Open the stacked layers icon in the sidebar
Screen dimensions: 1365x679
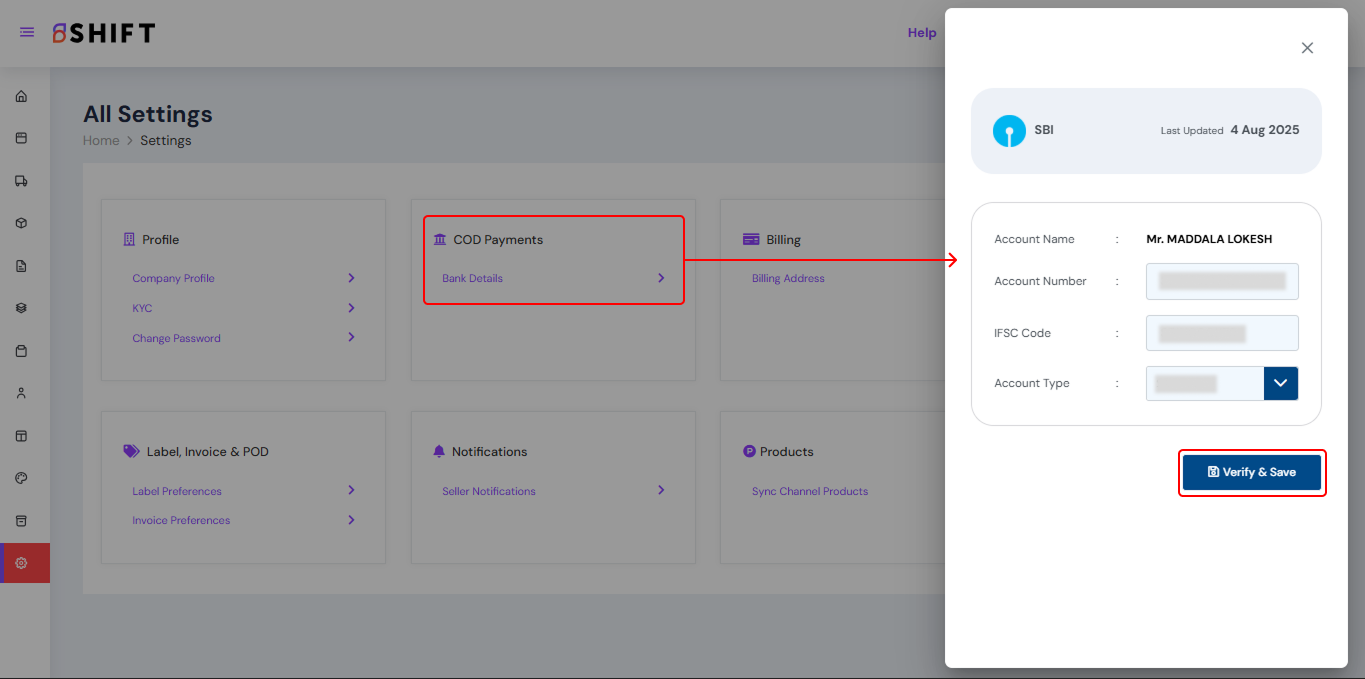(x=21, y=308)
